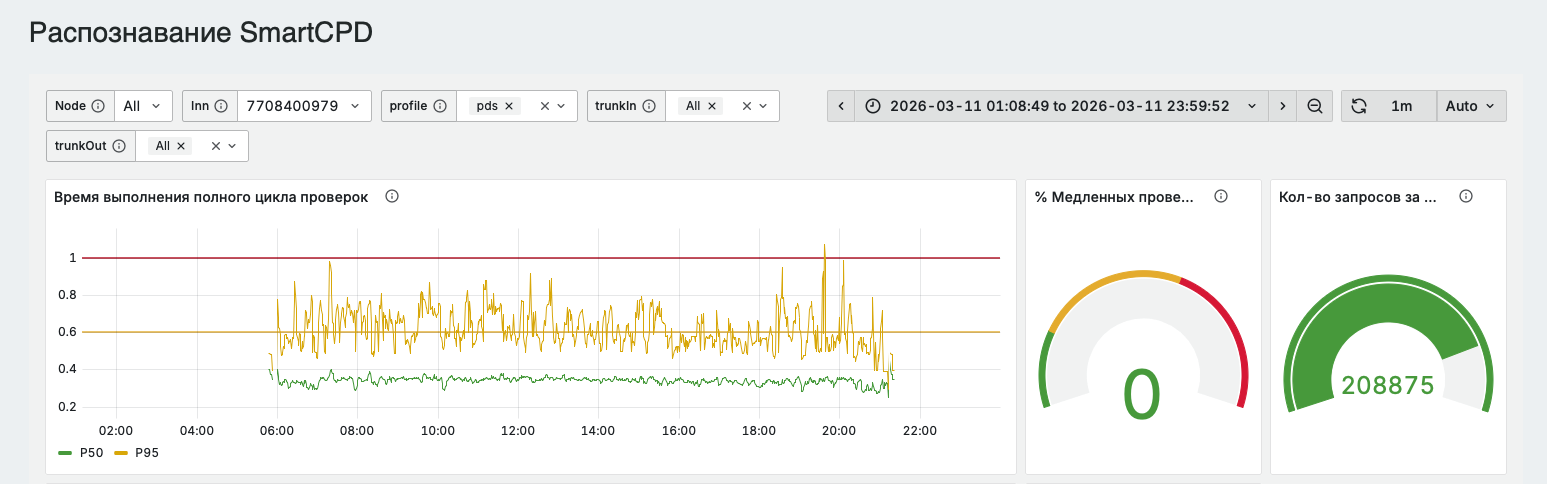1547x484 pixels.
Task: Shift time range backward with left arrow
Action: point(841,106)
